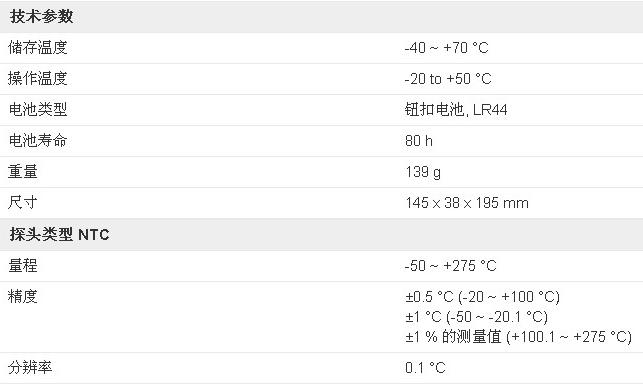Select the 精度 row label
The image size is (643, 391).
pyautogui.click(x=23, y=296)
